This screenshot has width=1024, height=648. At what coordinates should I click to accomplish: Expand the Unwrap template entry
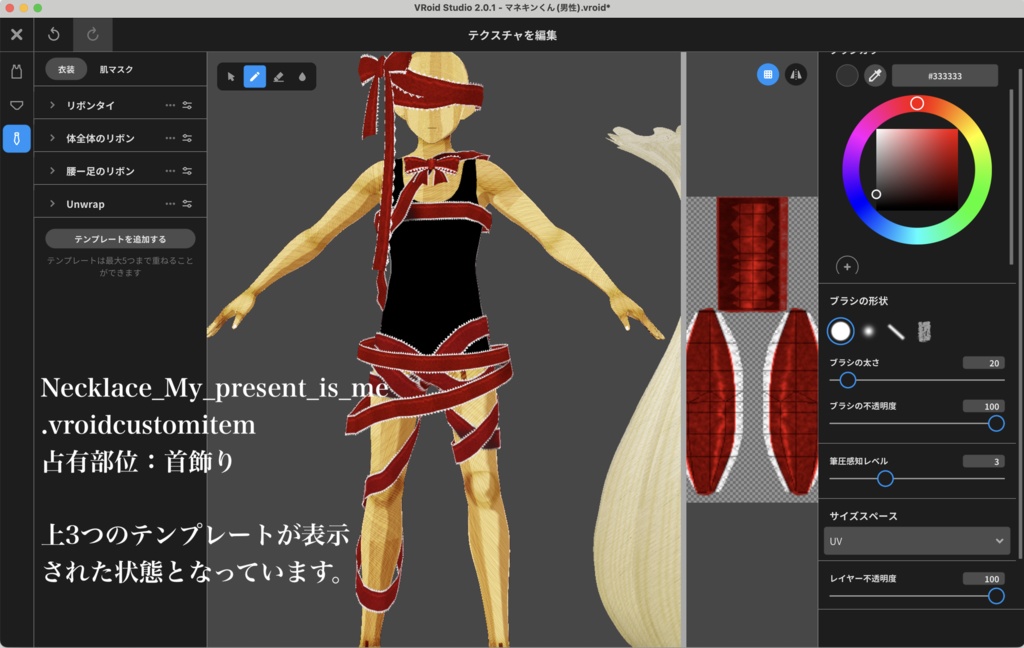(x=53, y=203)
